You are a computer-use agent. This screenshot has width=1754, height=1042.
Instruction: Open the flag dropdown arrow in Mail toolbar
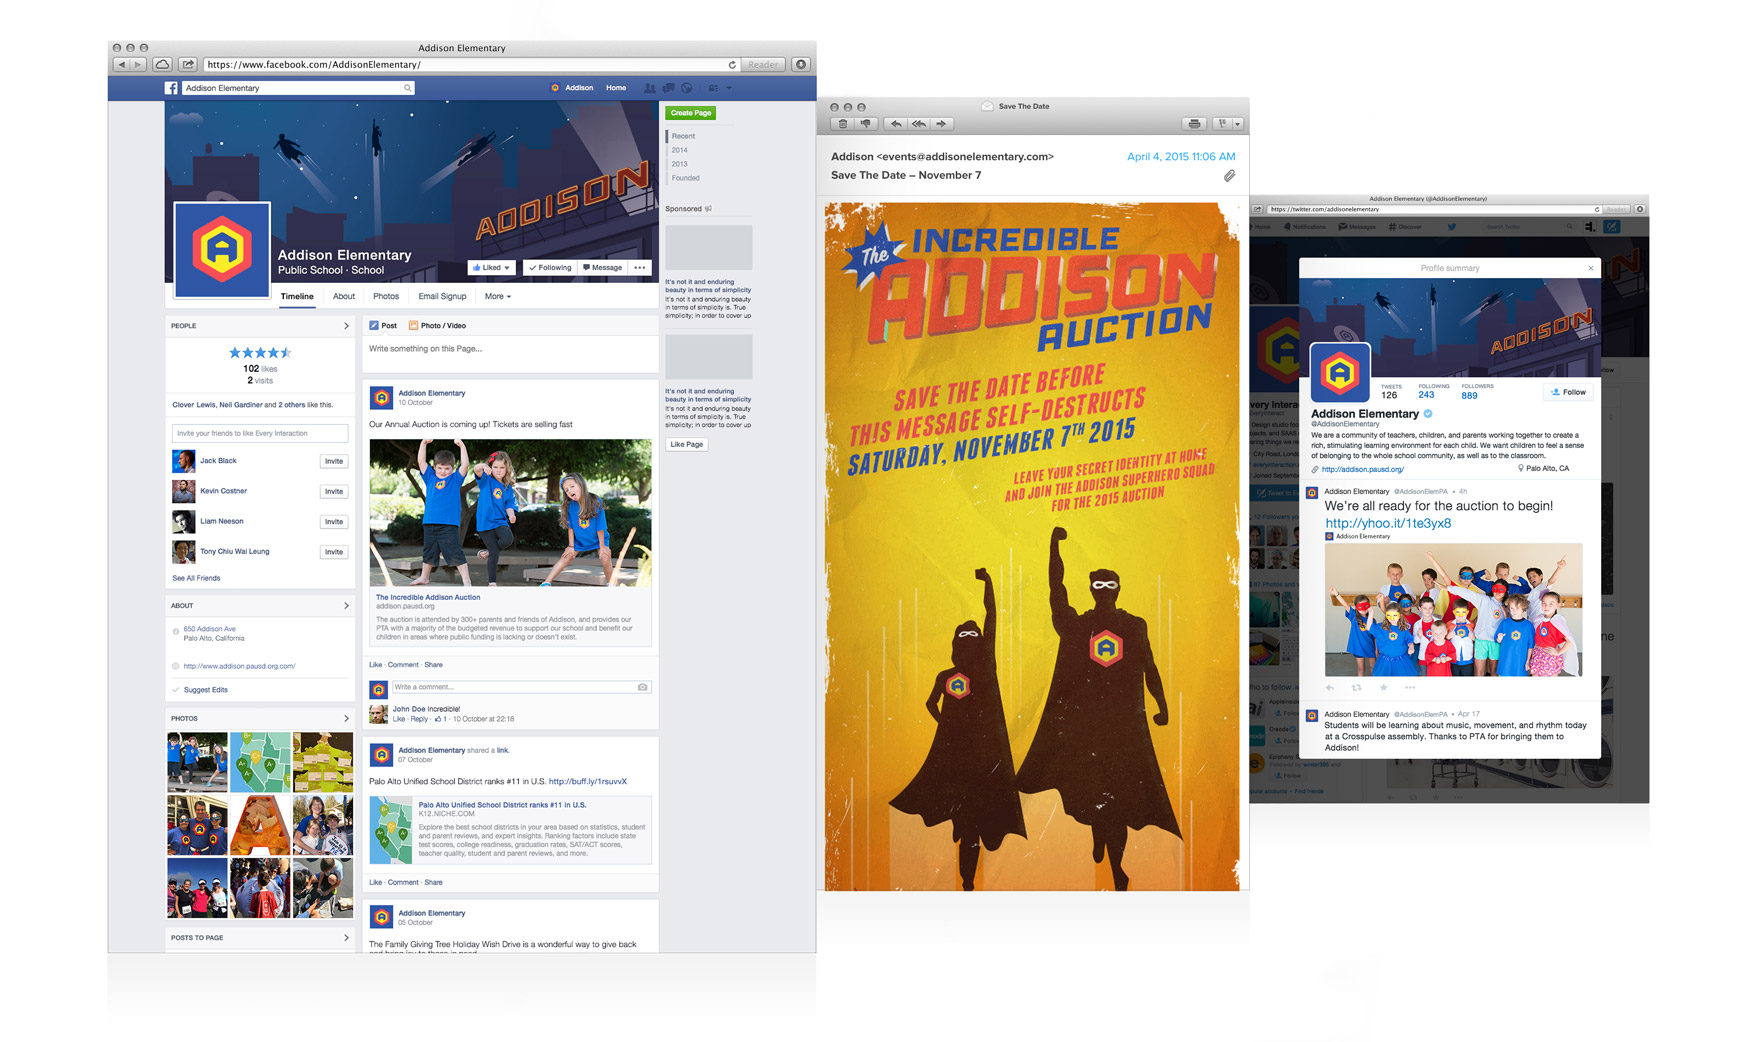coord(1237,124)
